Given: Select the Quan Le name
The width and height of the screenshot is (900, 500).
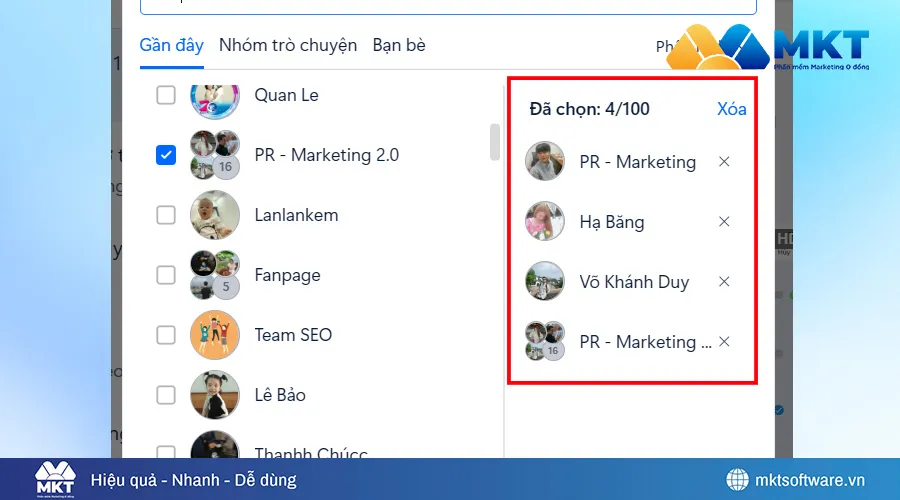Looking at the screenshot, I should (286, 95).
